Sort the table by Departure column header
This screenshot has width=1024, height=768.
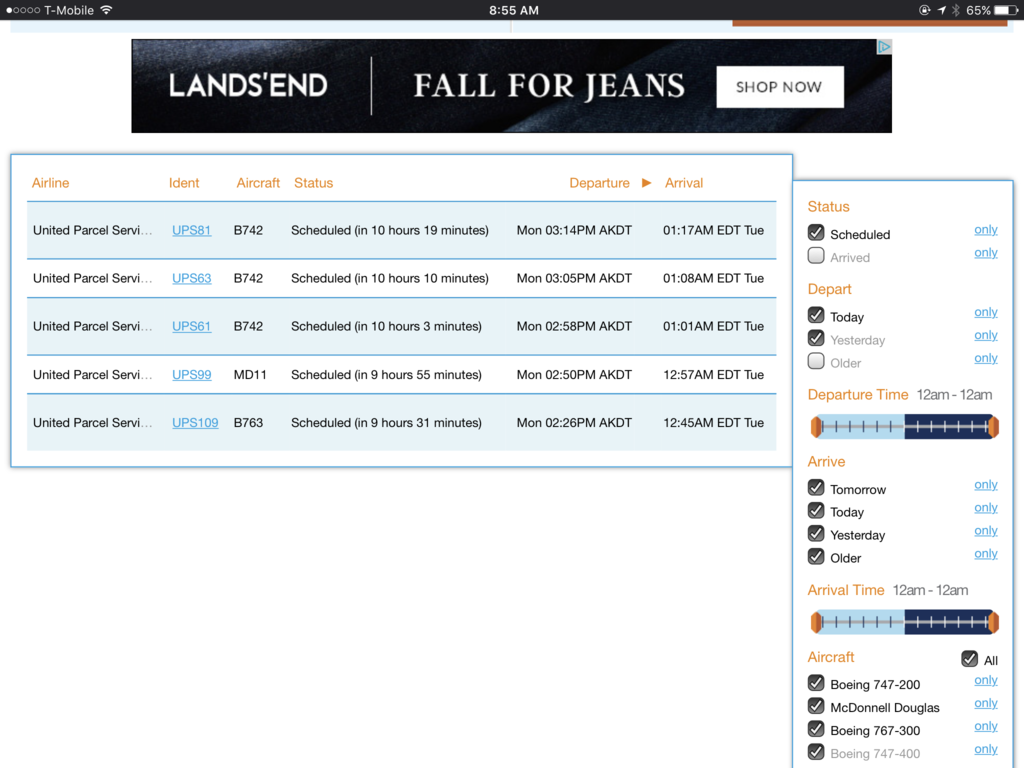click(x=599, y=183)
